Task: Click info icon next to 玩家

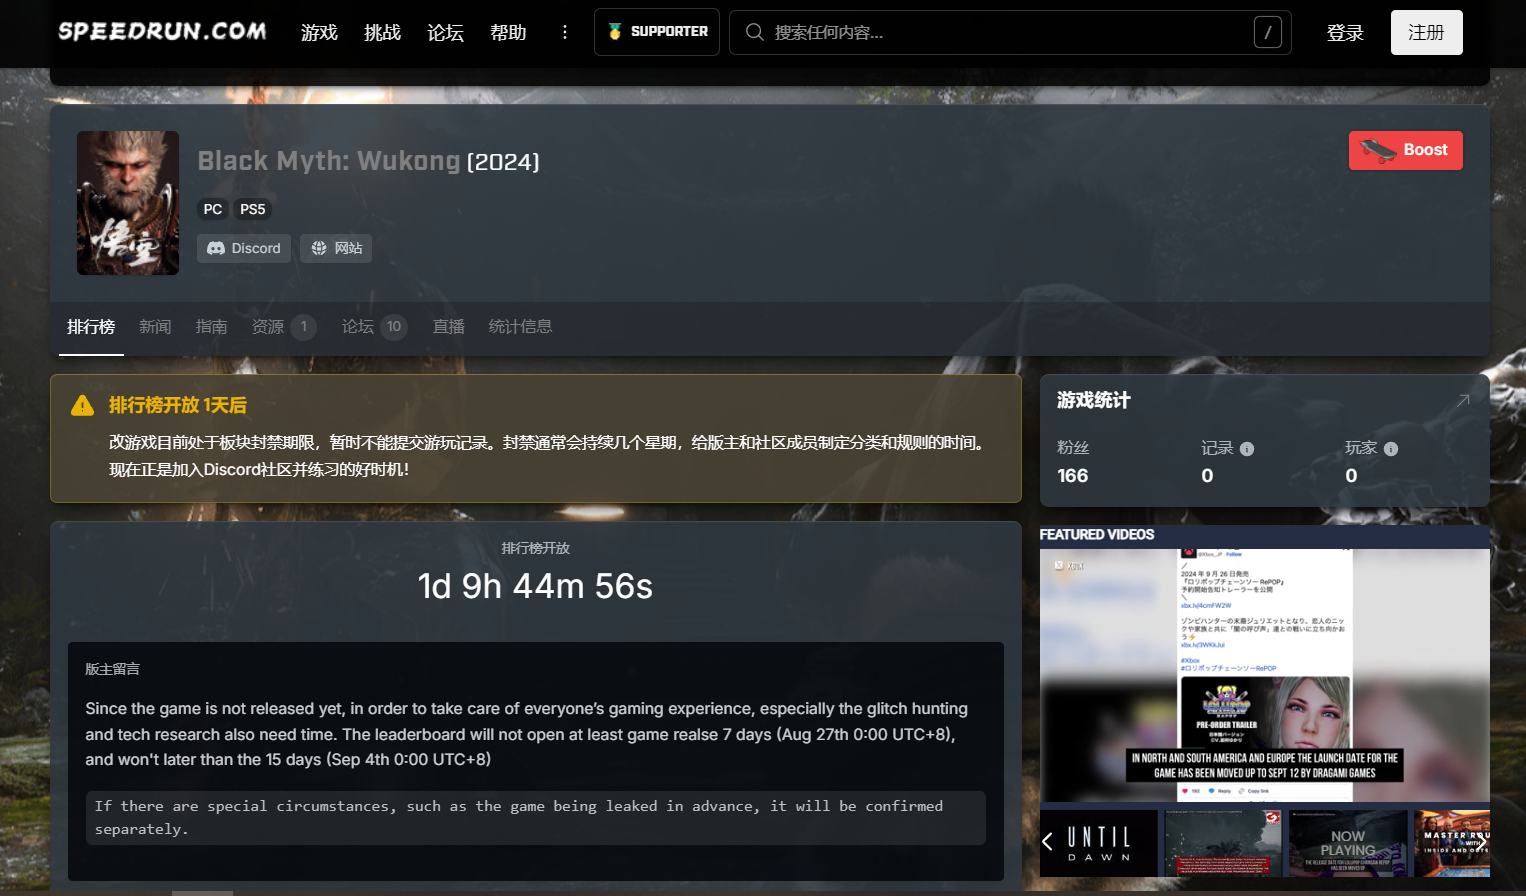Action: pos(1391,449)
